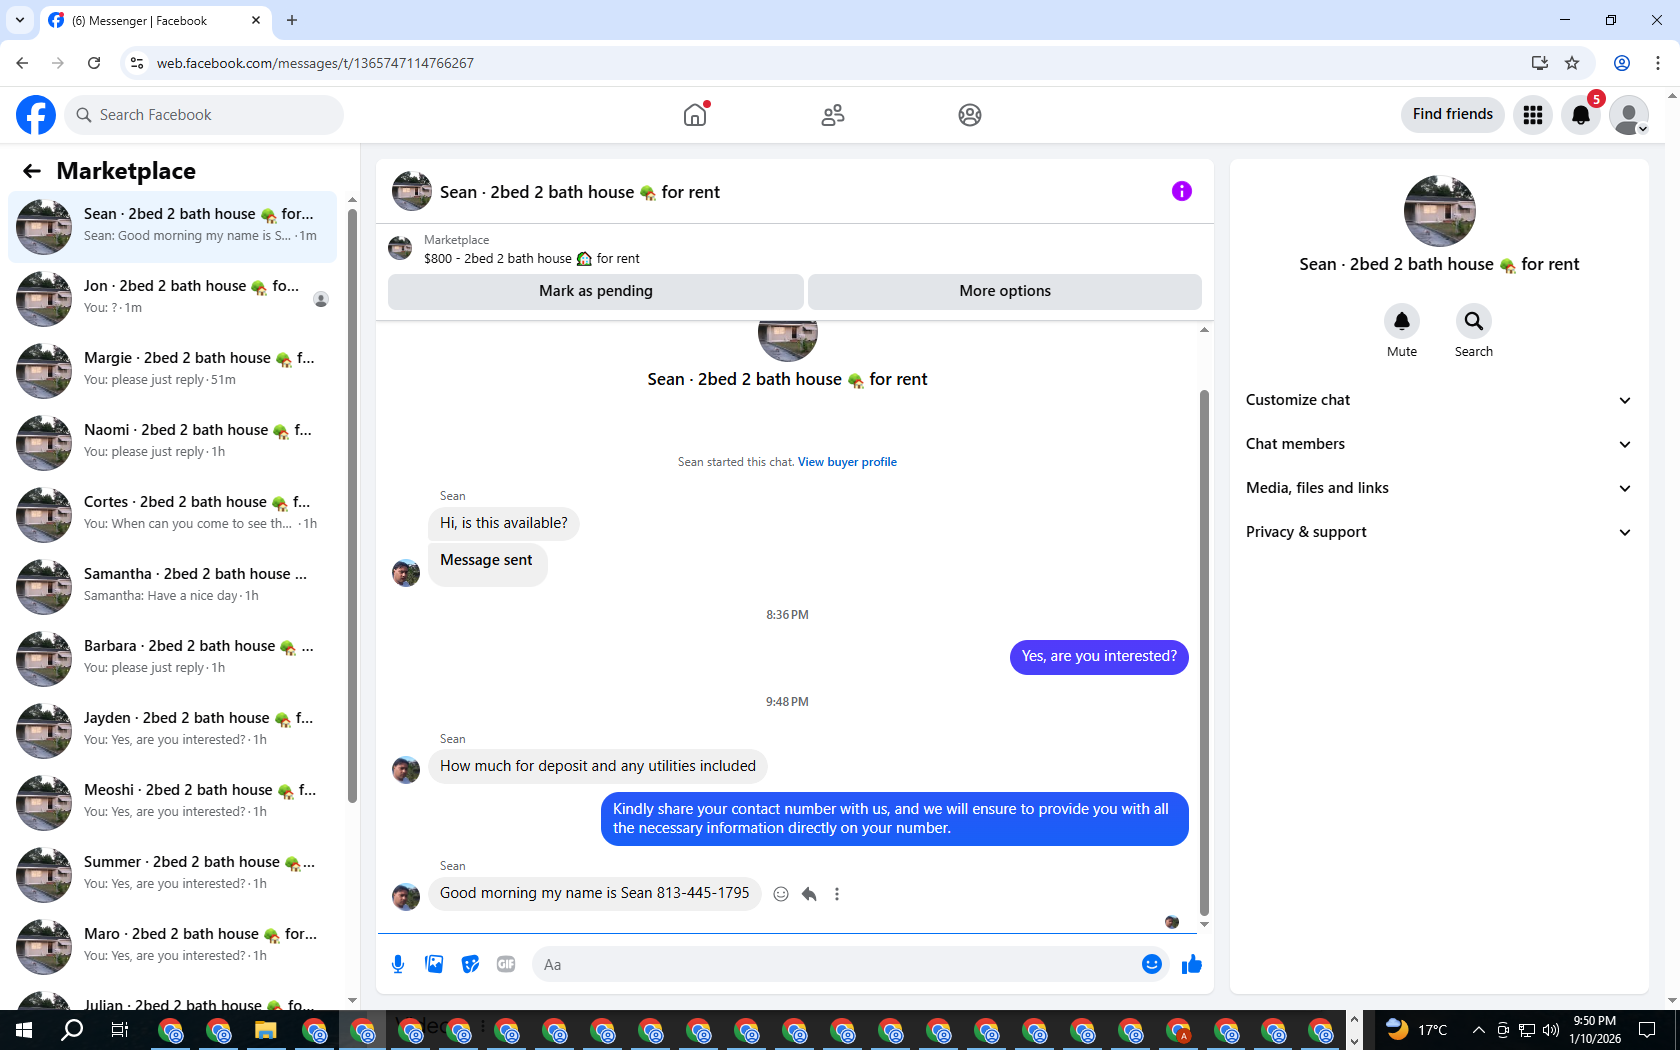Click the listing thumbnail in the right panel
1680x1050 pixels.
click(x=1439, y=211)
